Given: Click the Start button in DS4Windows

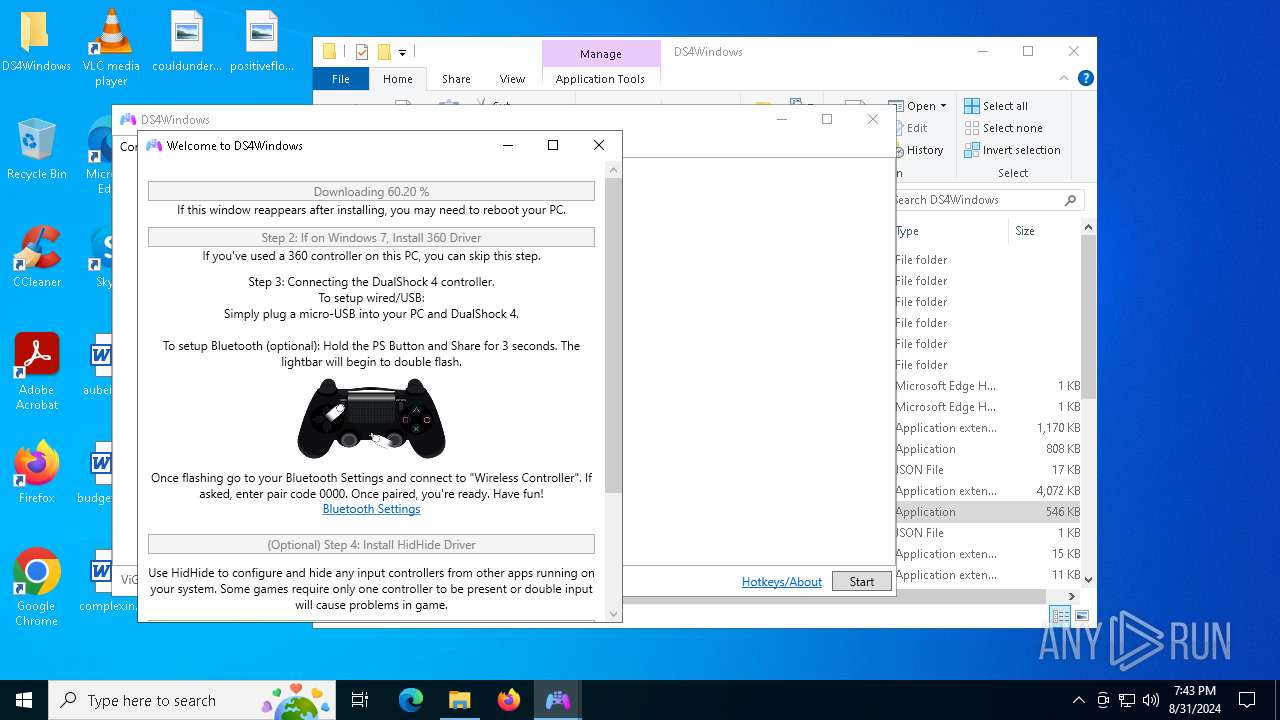Looking at the screenshot, I should [x=862, y=581].
